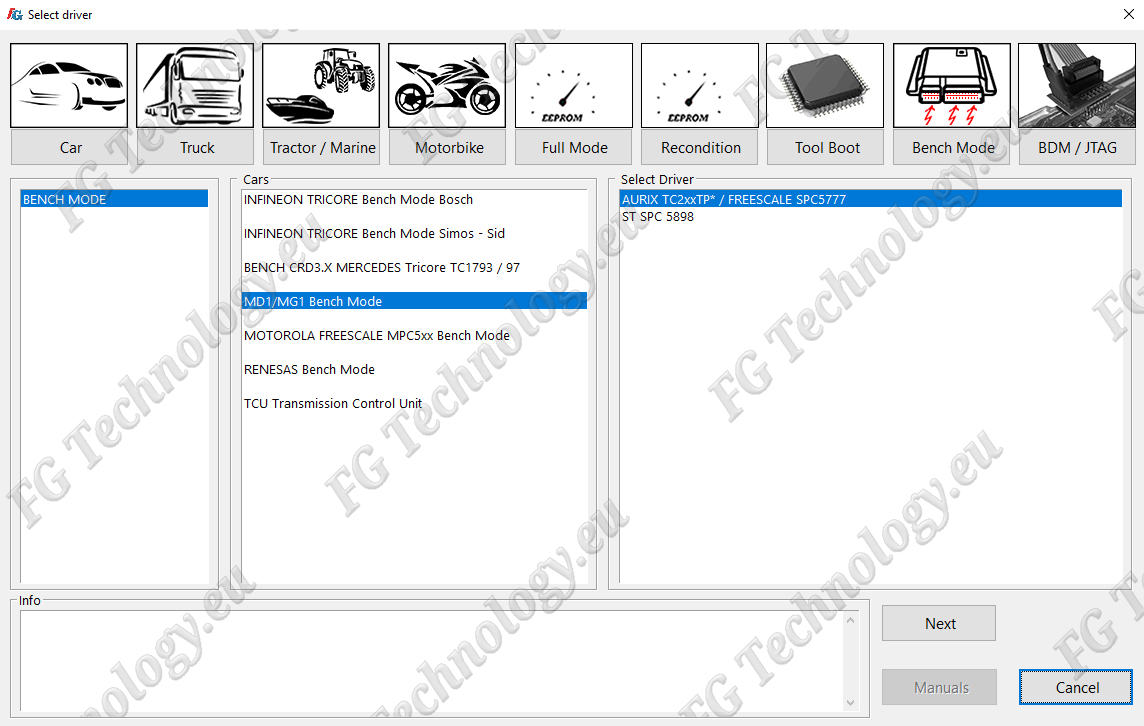Select MOTOROLA FREESCALE MPC5xx Bench Mode
Image resolution: width=1144 pixels, height=726 pixels.
(376, 336)
